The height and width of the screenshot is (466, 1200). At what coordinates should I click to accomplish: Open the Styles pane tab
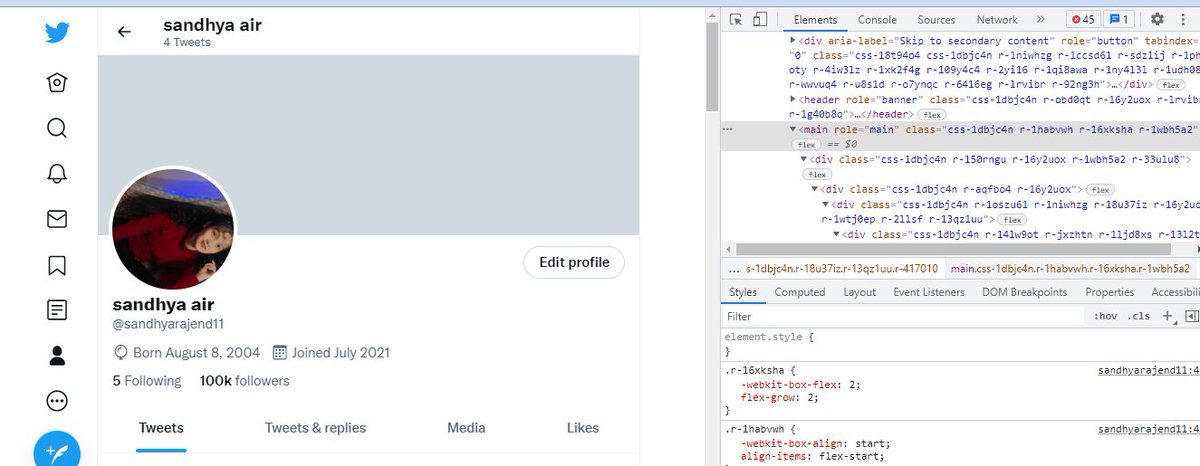[x=743, y=292]
